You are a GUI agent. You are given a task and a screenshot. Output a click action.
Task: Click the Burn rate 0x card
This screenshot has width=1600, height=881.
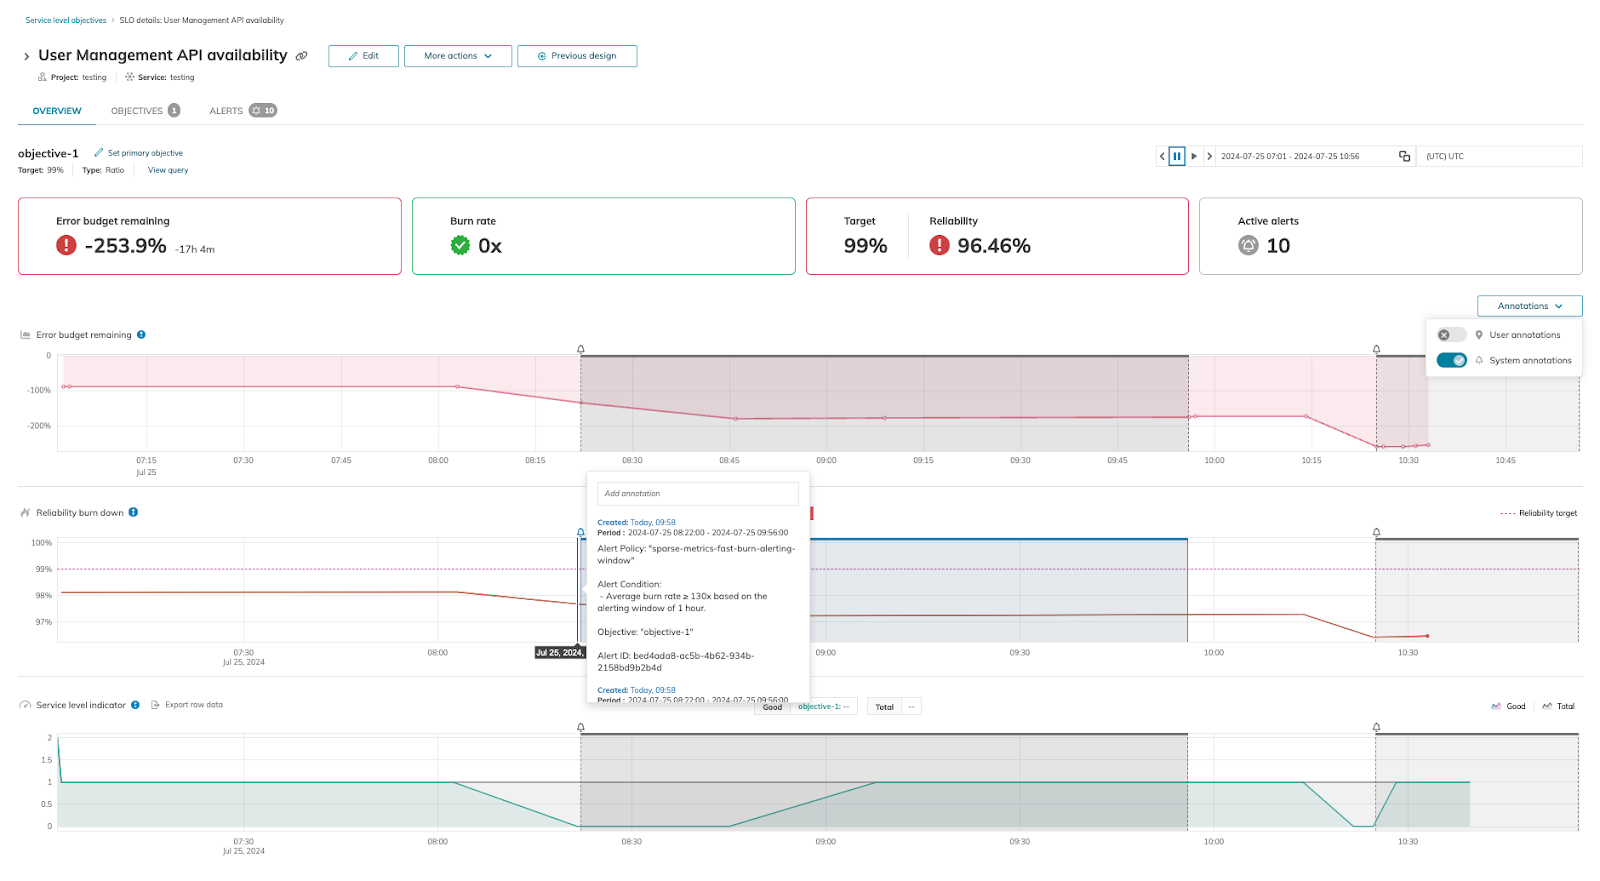click(x=604, y=236)
